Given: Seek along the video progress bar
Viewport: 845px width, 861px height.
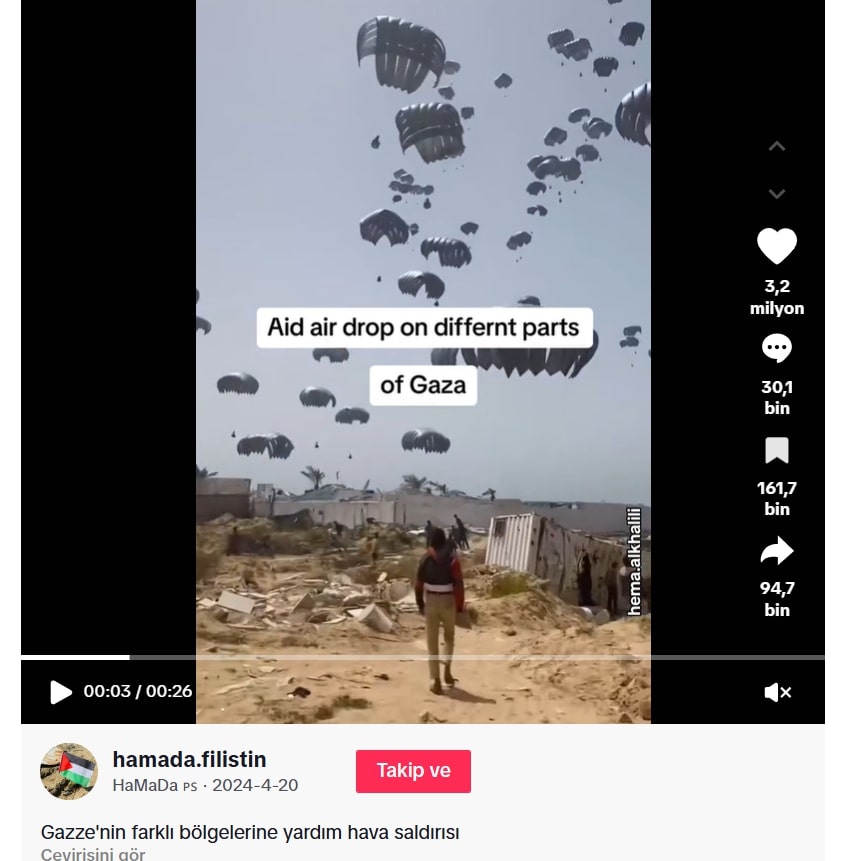Looking at the screenshot, I should (422, 657).
